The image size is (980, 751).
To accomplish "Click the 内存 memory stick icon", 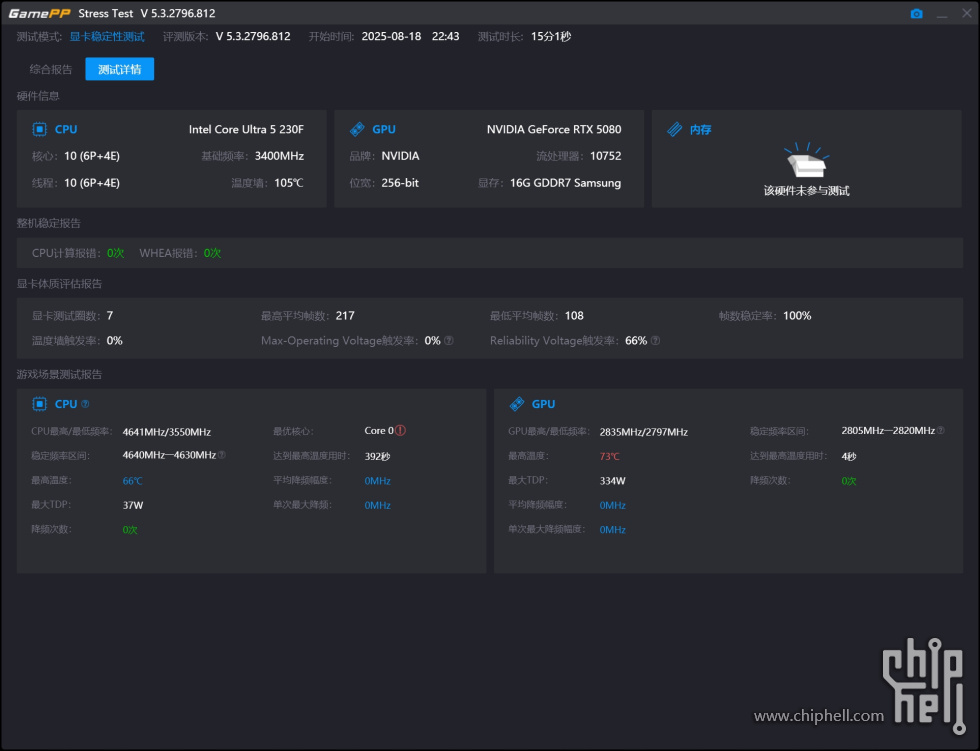I will [x=674, y=129].
